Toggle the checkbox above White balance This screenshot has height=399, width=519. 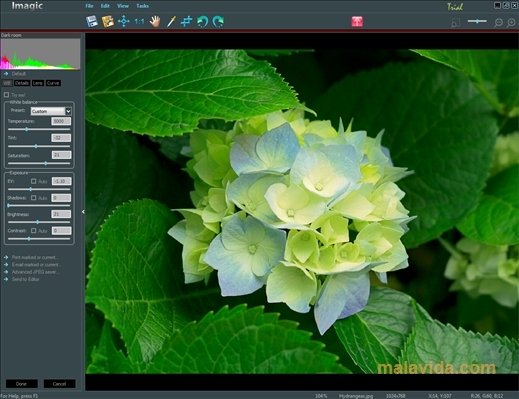click(6, 95)
